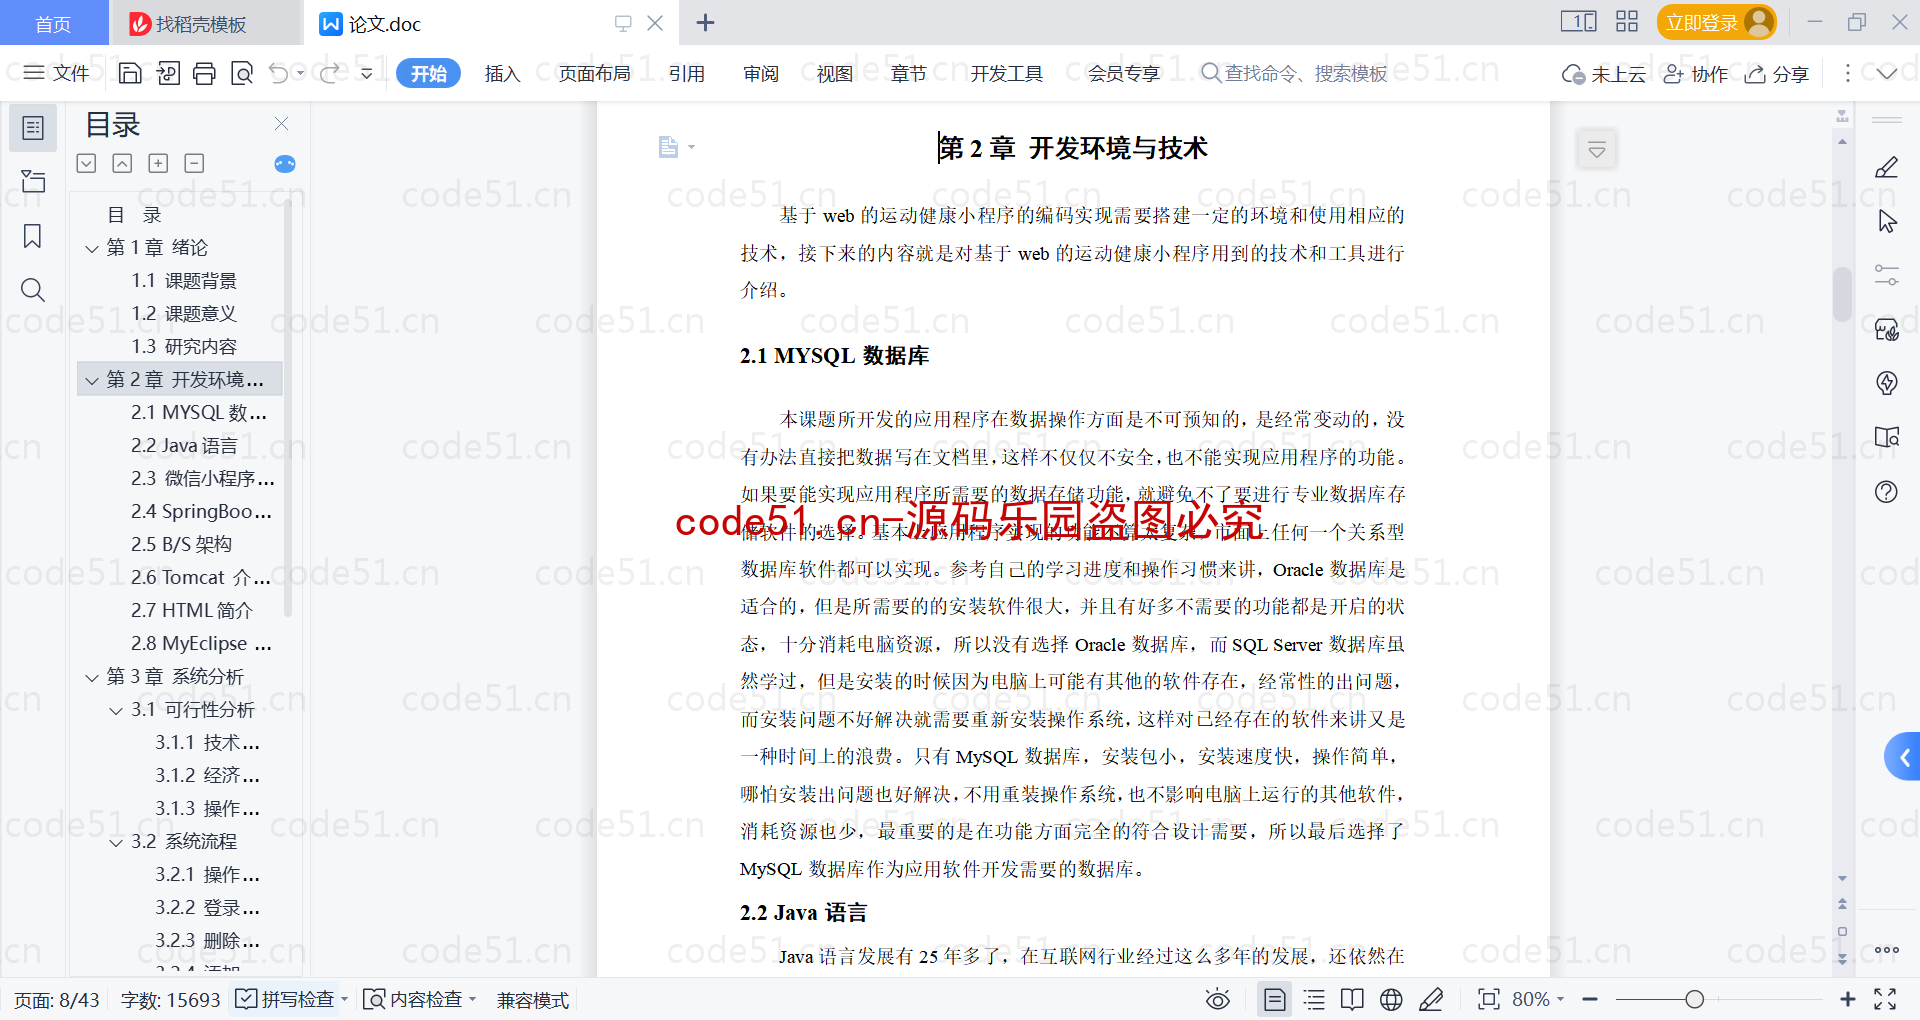Collapse the 第2章 开发环境 tree node
The width and height of the screenshot is (1920, 1020).
(92, 380)
